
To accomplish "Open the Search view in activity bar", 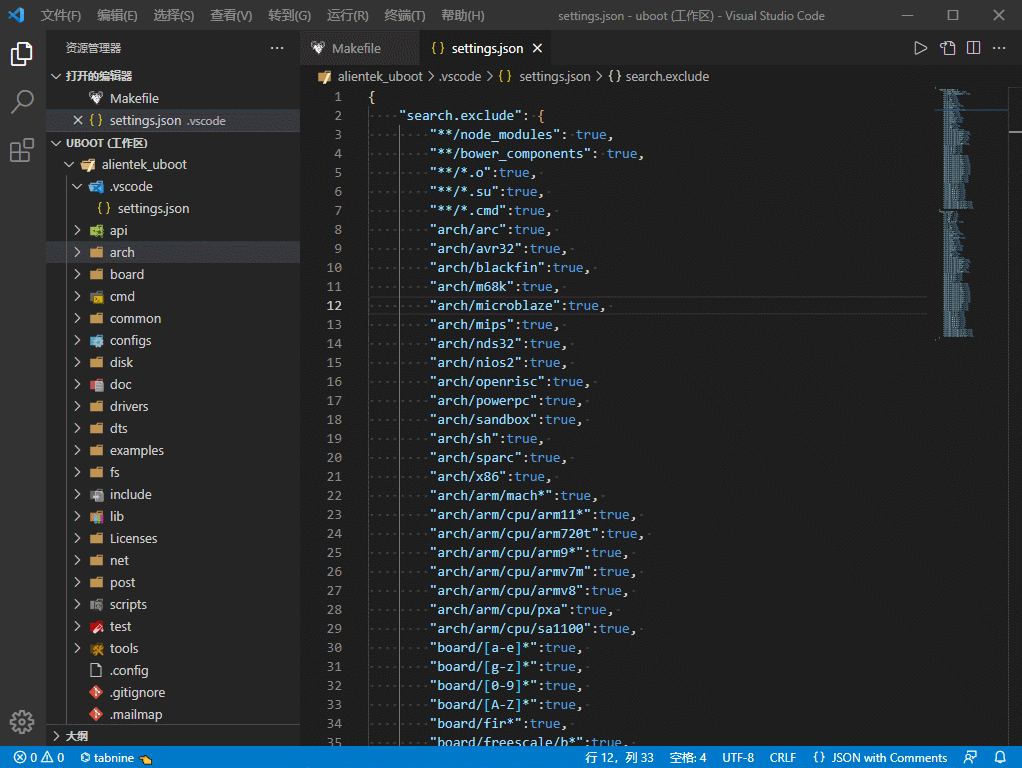I will point(22,102).
